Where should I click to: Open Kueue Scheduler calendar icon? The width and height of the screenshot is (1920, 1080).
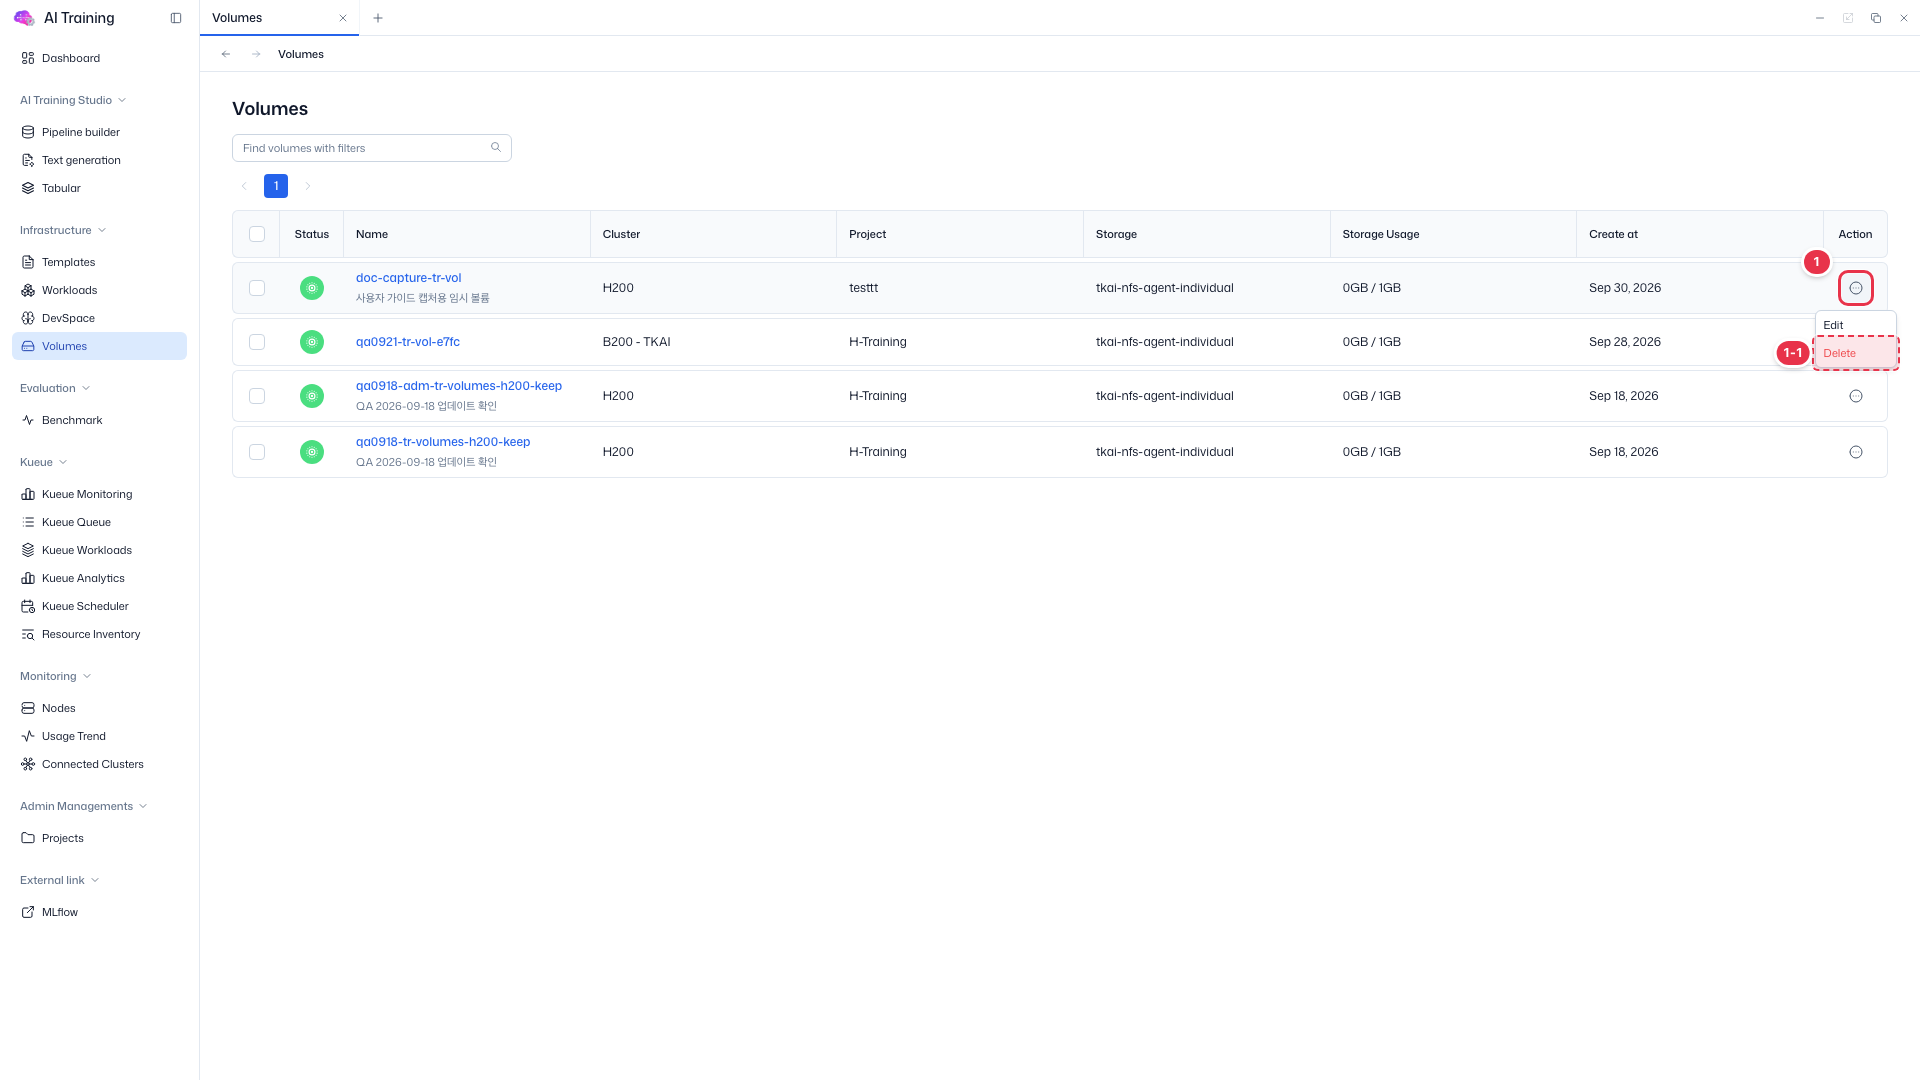[28, 606]
